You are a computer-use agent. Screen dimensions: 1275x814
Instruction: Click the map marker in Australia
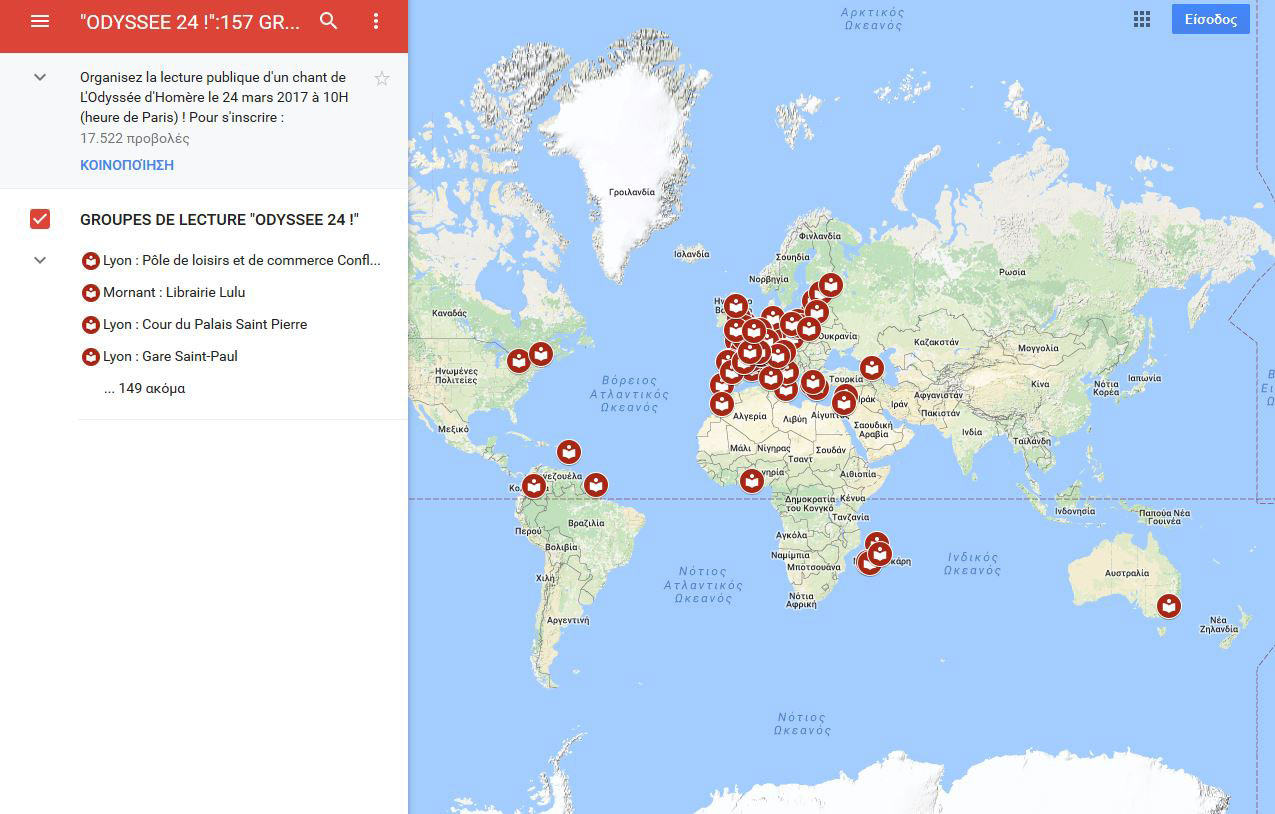pos(1168,605)
